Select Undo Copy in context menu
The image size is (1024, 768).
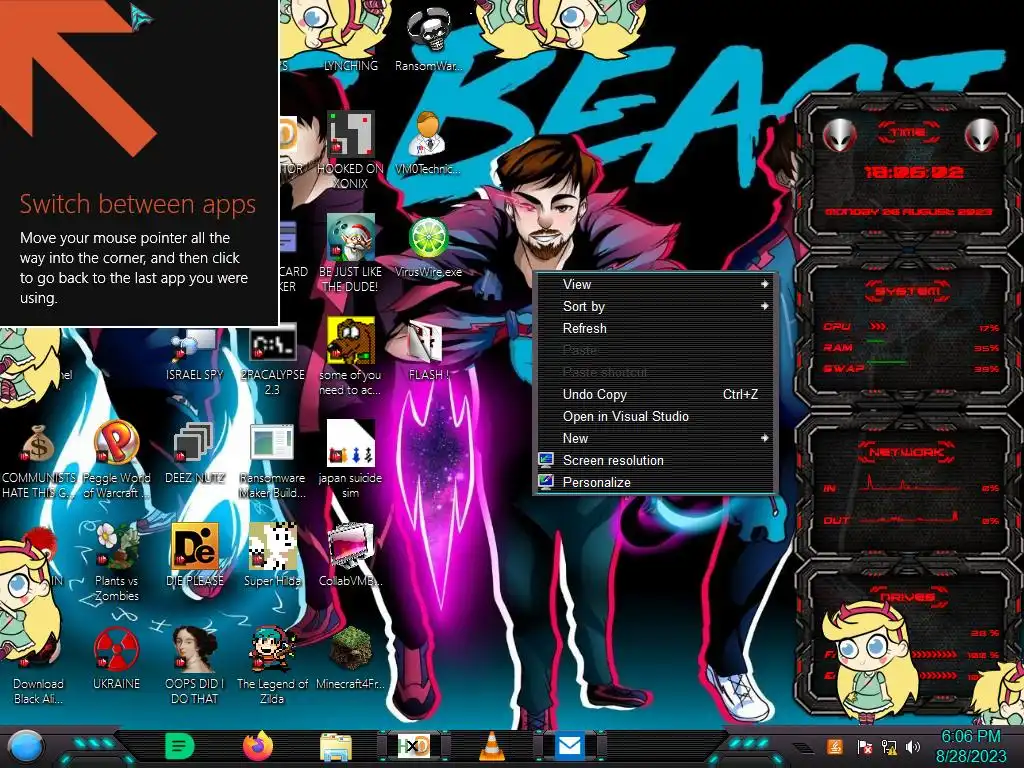(x=655, y=394)
